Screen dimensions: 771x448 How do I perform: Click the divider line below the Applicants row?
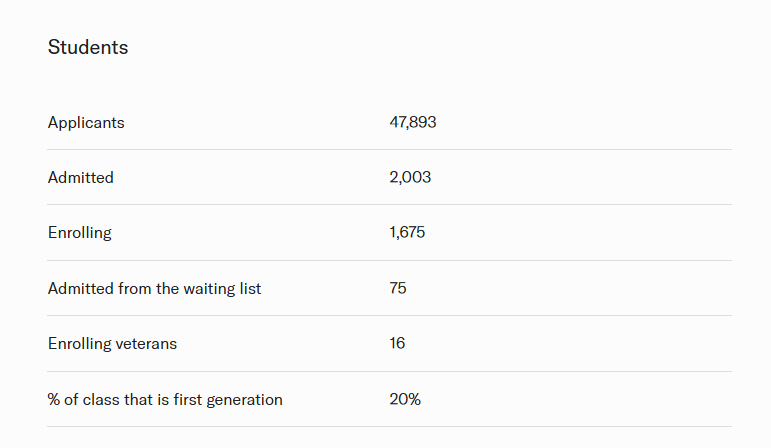click(x=389, y=150)
